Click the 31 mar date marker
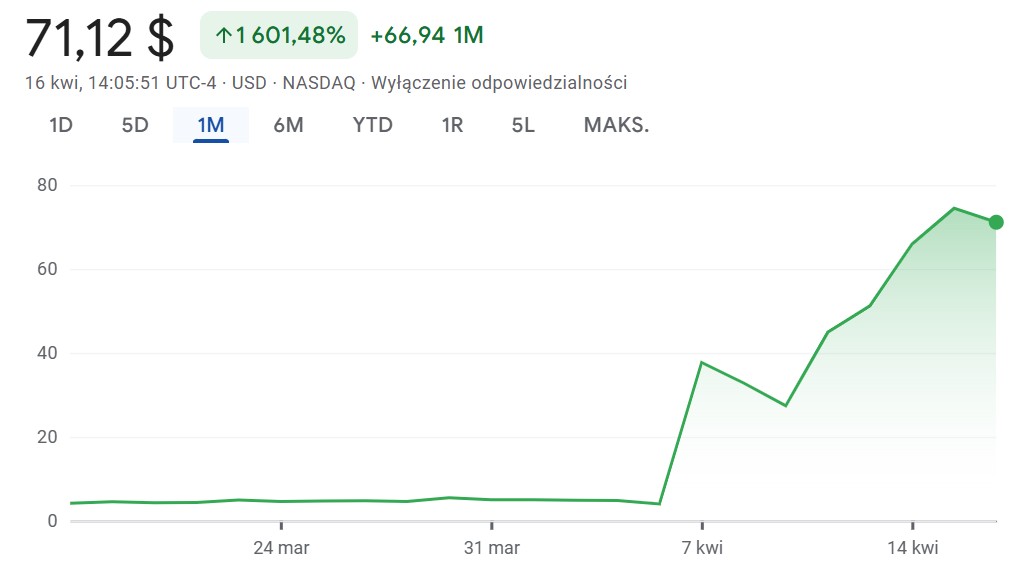Screen dimensions: 1027x579 (x=491, y=548)
